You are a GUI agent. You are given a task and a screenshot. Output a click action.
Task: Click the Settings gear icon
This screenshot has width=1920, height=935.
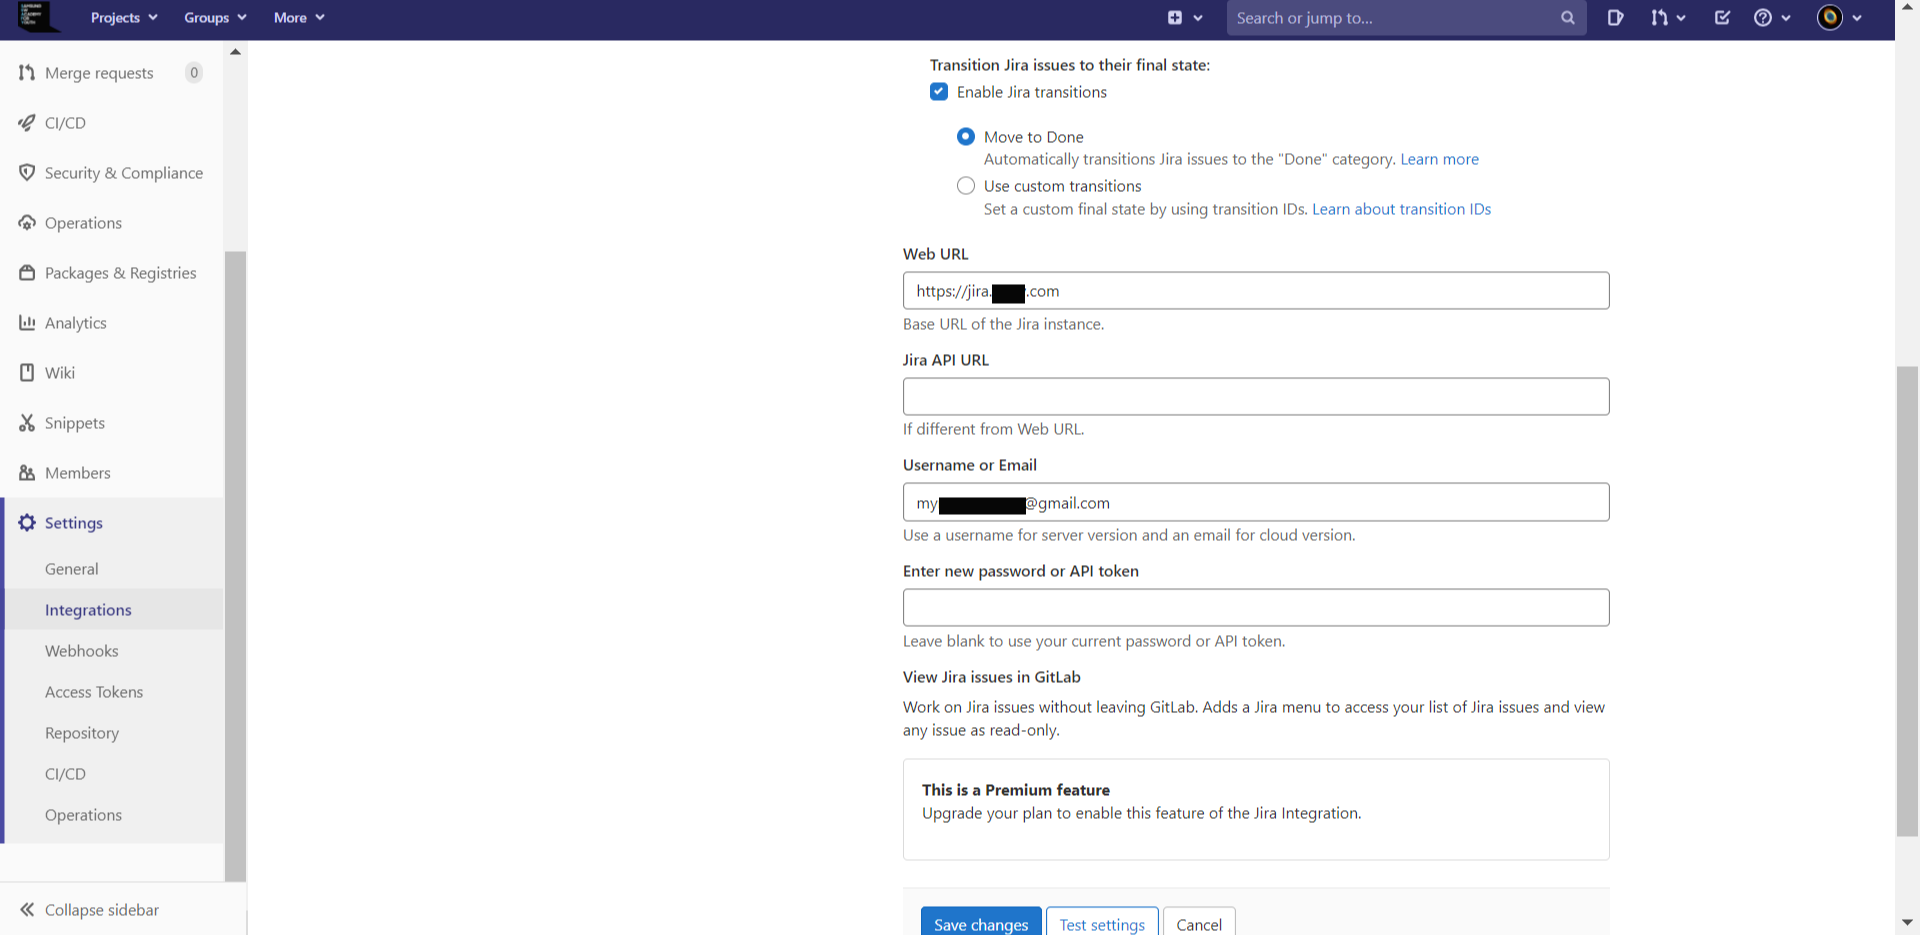27,523
